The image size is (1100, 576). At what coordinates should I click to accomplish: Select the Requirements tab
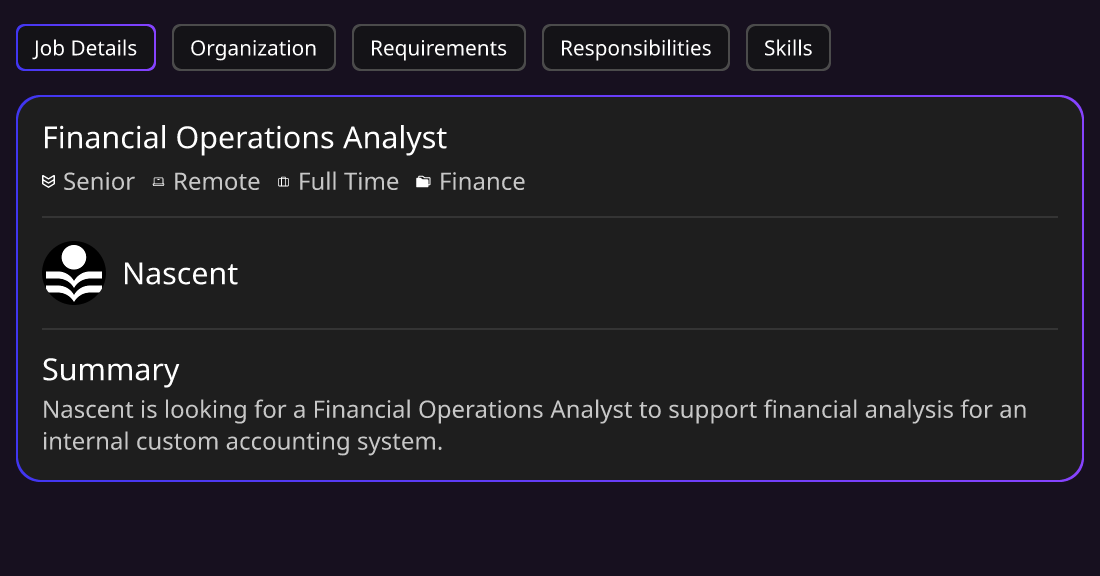click(438, 48)
